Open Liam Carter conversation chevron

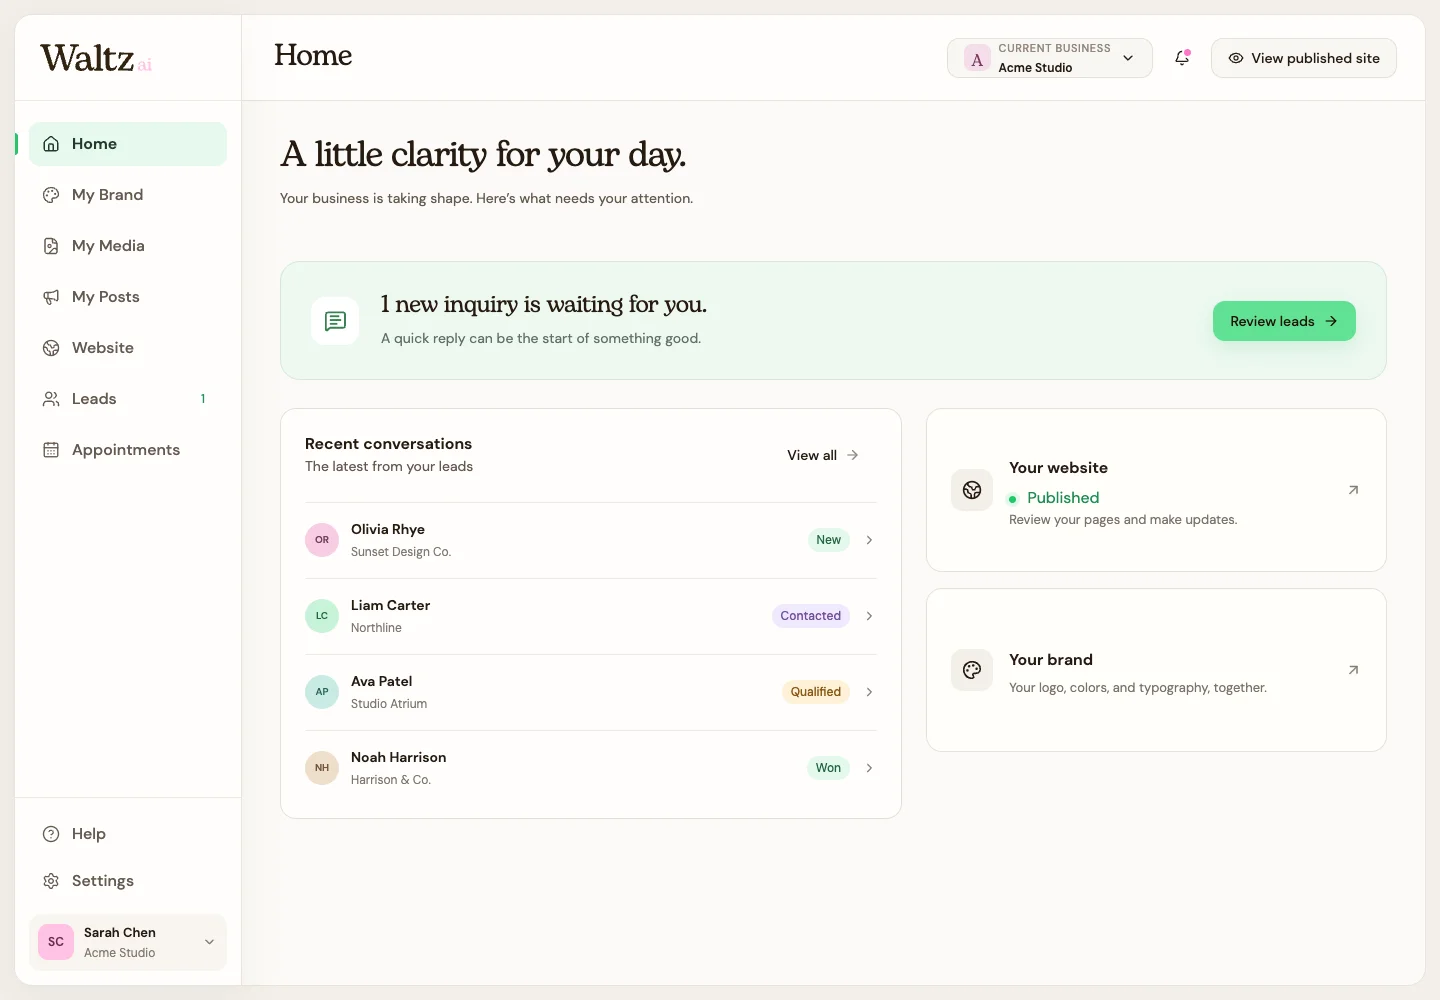click(x=869, y=616)
